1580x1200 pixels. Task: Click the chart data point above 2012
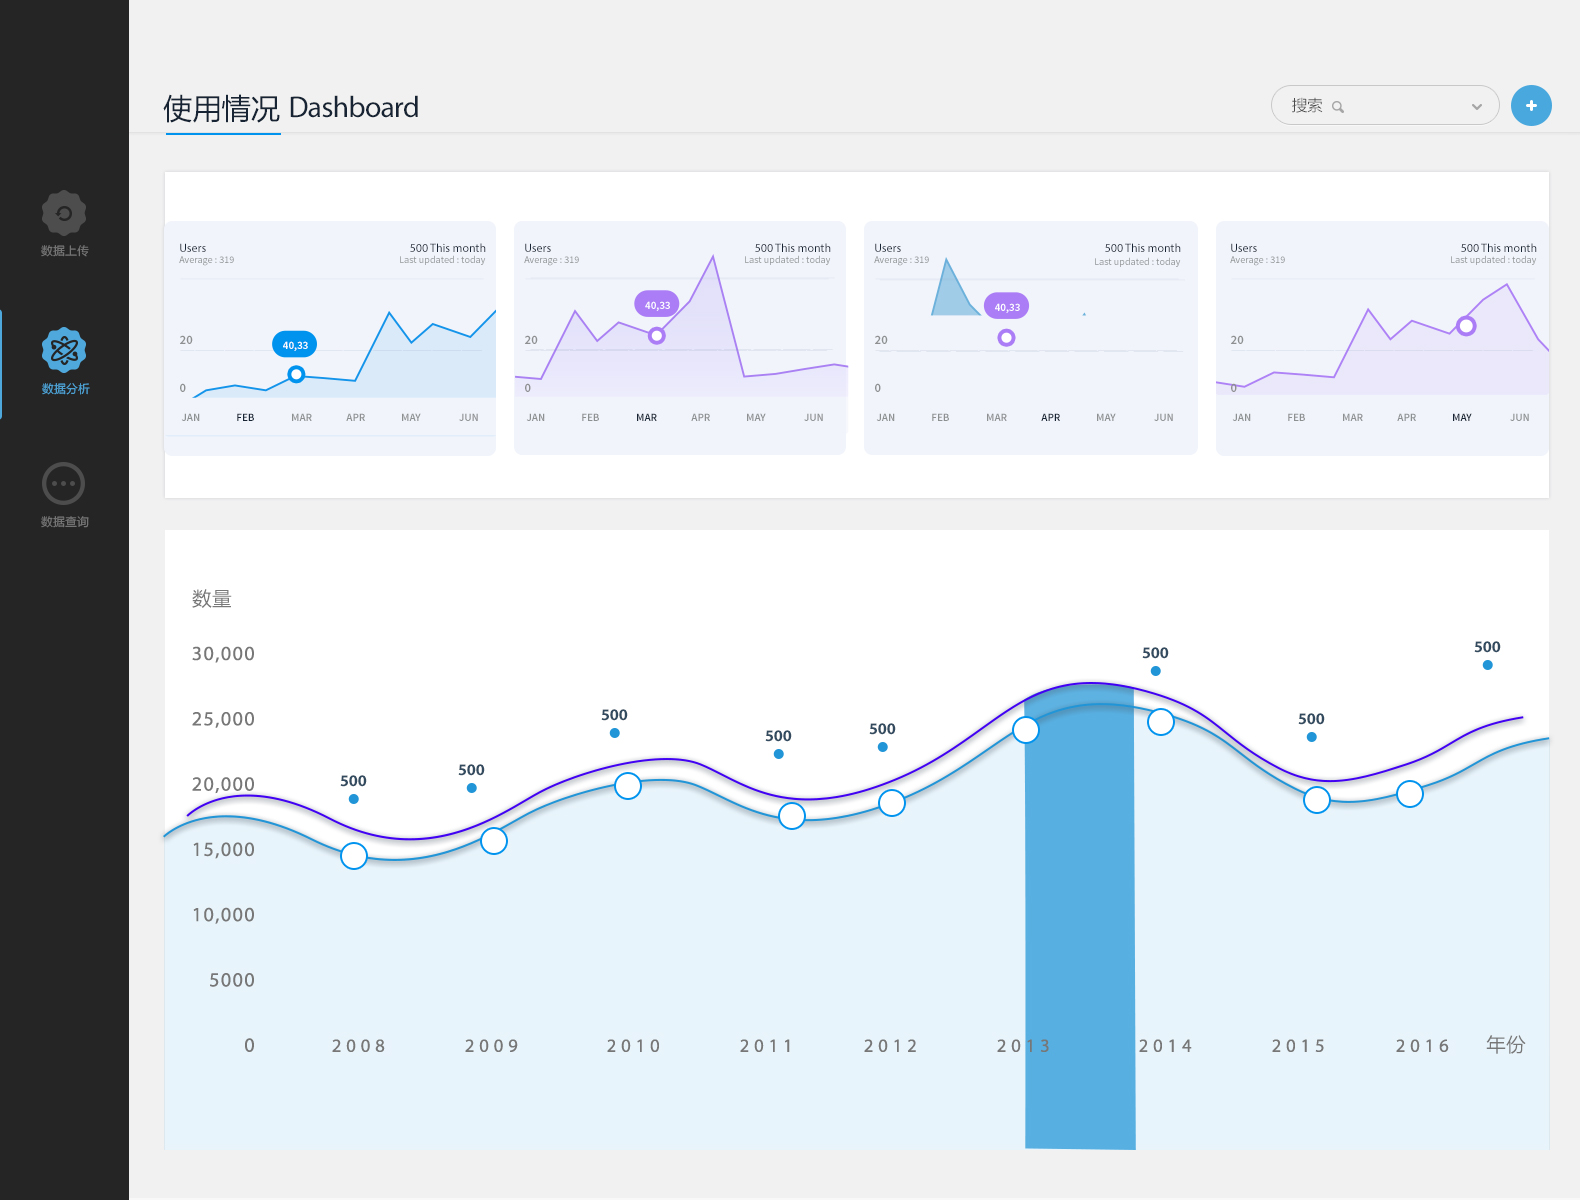pyautogui.click(x=892, y=802)
